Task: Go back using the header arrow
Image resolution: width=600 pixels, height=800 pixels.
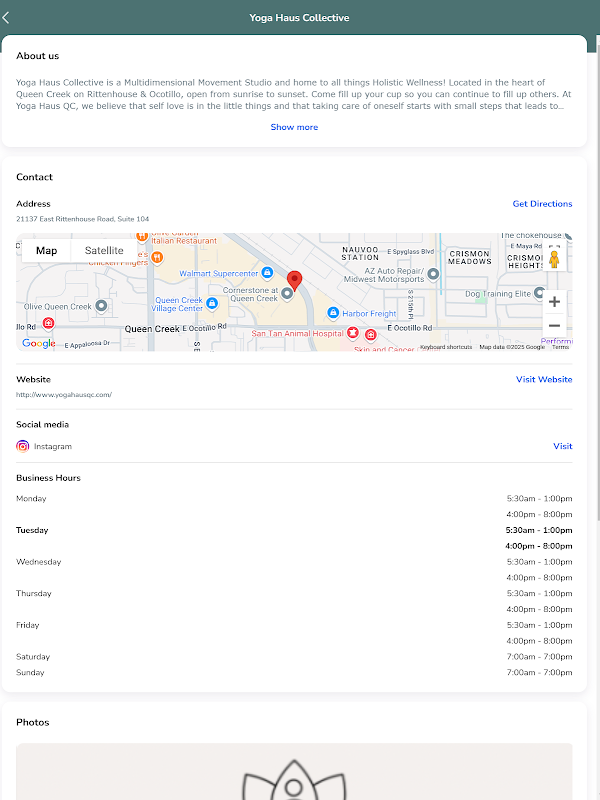Action: point(8,17)
